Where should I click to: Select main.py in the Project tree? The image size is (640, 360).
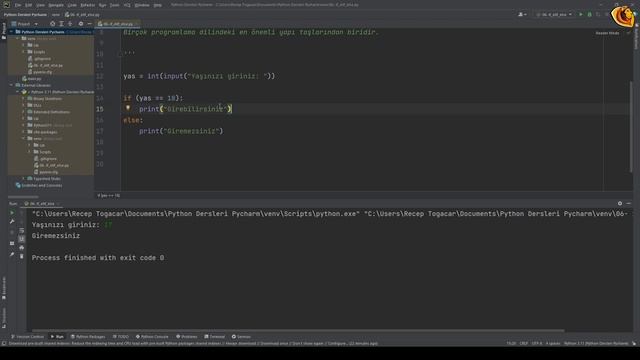point(32,79)
